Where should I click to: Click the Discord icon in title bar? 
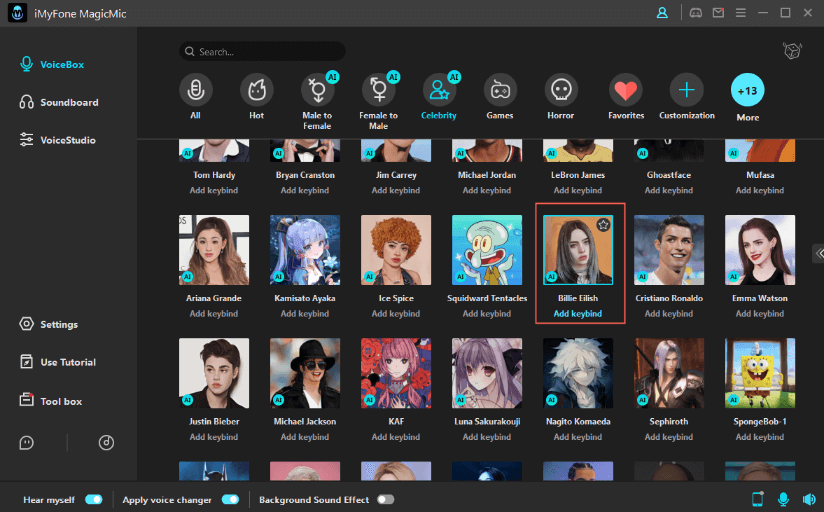point(696,13)
